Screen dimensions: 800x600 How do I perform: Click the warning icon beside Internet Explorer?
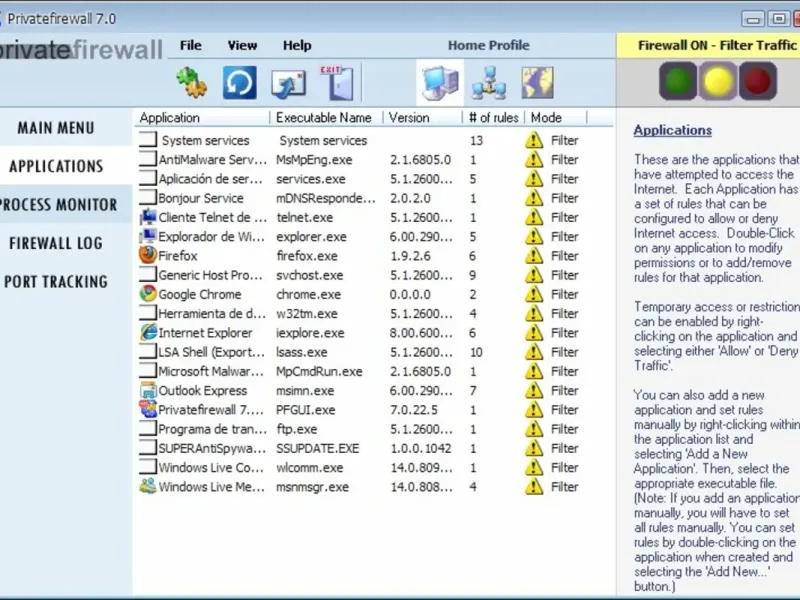click(x=534, y=333)
